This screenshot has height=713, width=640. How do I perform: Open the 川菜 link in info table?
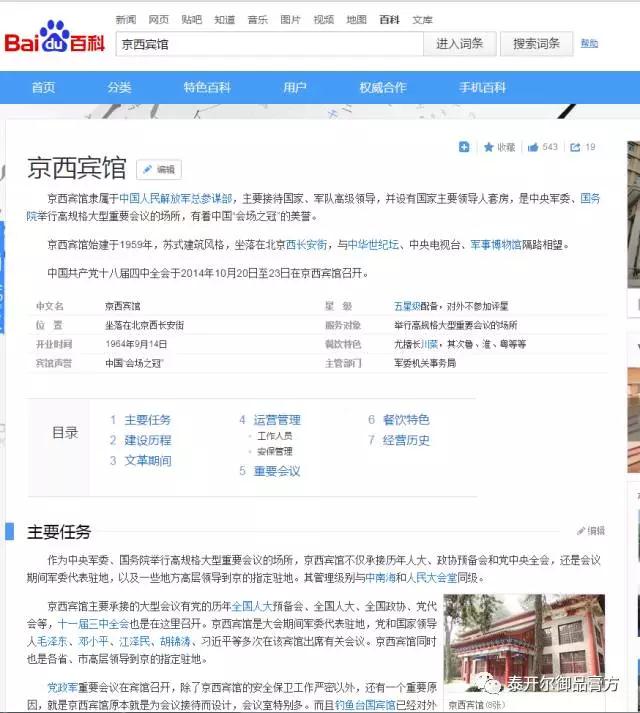pyautogui.click(x=429, y=344)
